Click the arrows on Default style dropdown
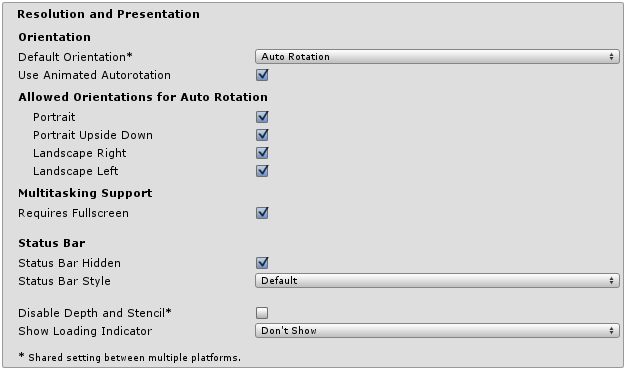 click(x=611, y=281)
